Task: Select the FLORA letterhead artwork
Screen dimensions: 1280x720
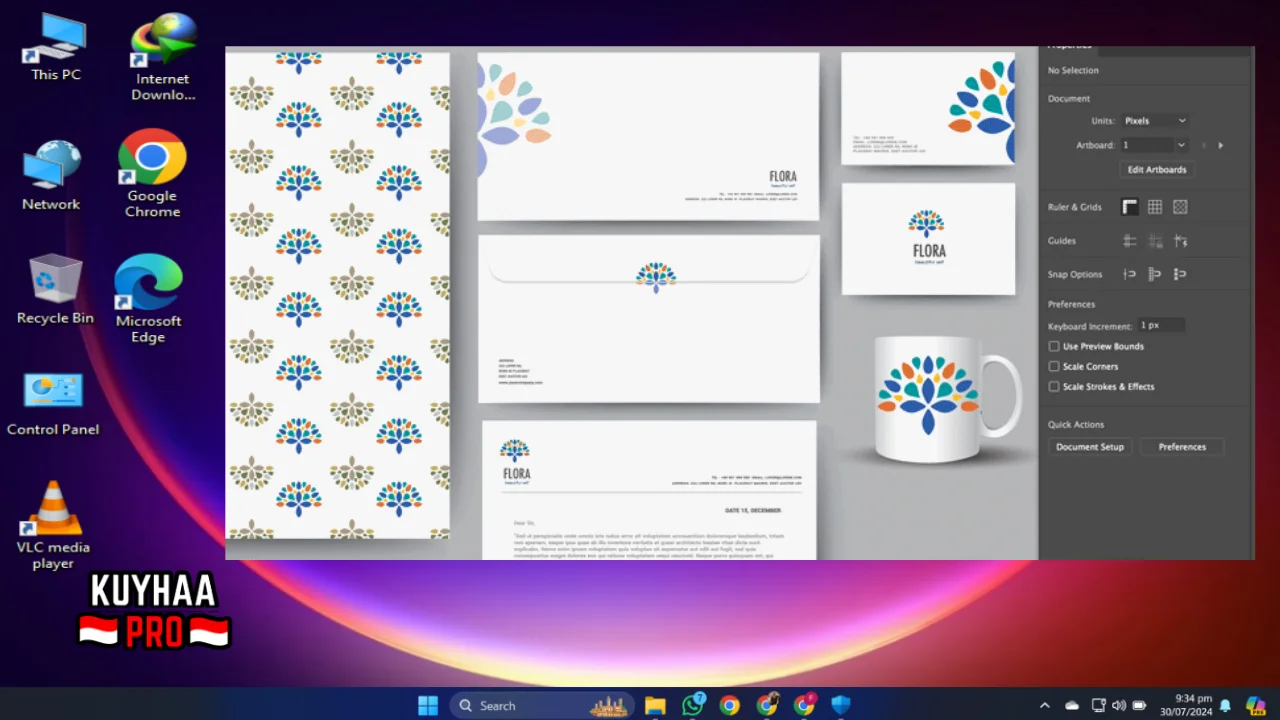Action: (649, 490)
